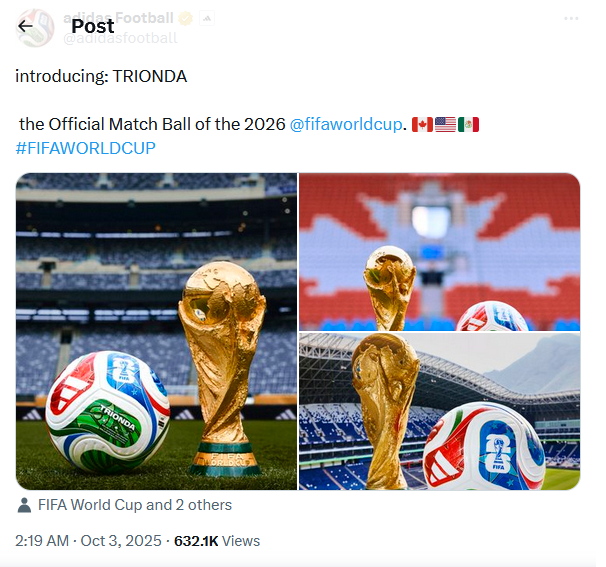606x567 pixels.
Task: Open the #FIFAWORLDCUP hashtag link
Action: pyautogui.click(x=85, y=149)
